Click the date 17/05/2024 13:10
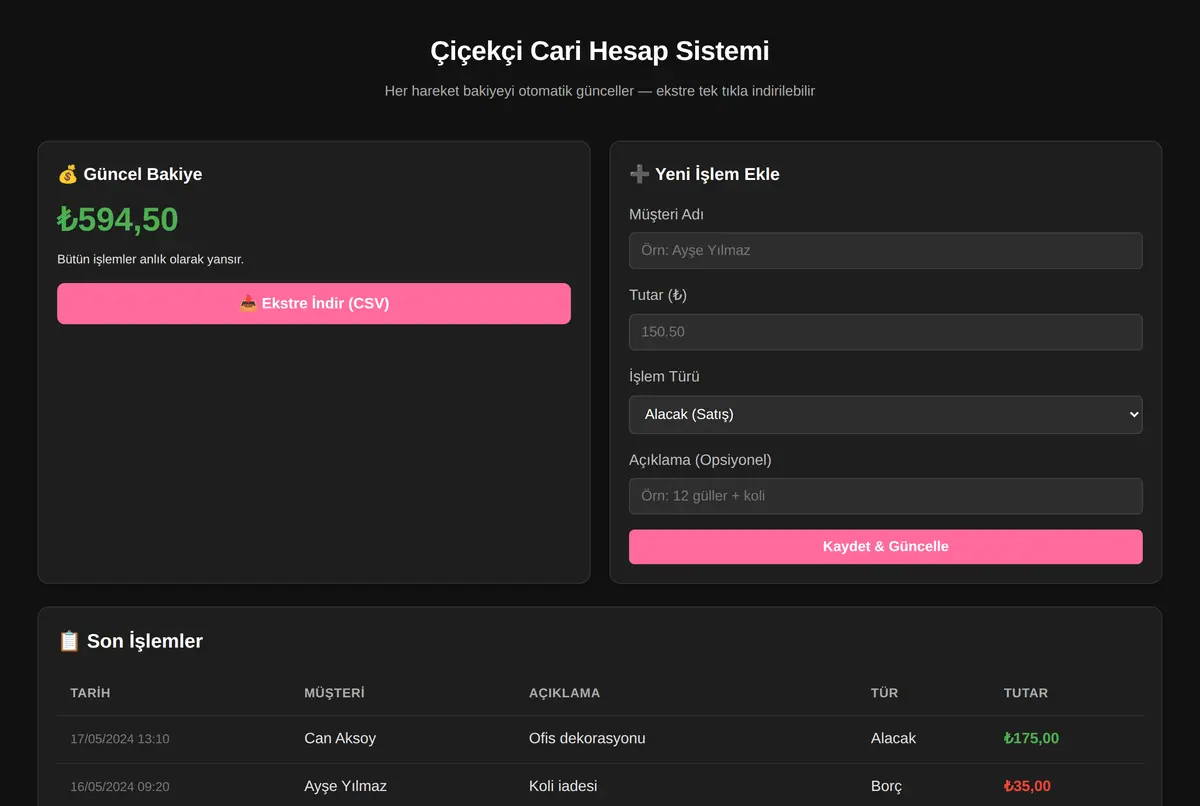 [x=120, y=739]
